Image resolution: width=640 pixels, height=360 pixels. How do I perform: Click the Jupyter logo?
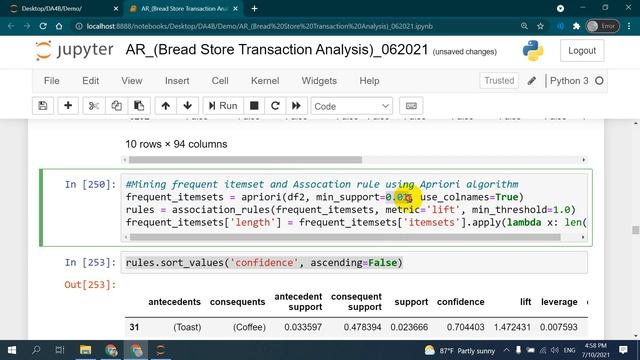point(74,50)
